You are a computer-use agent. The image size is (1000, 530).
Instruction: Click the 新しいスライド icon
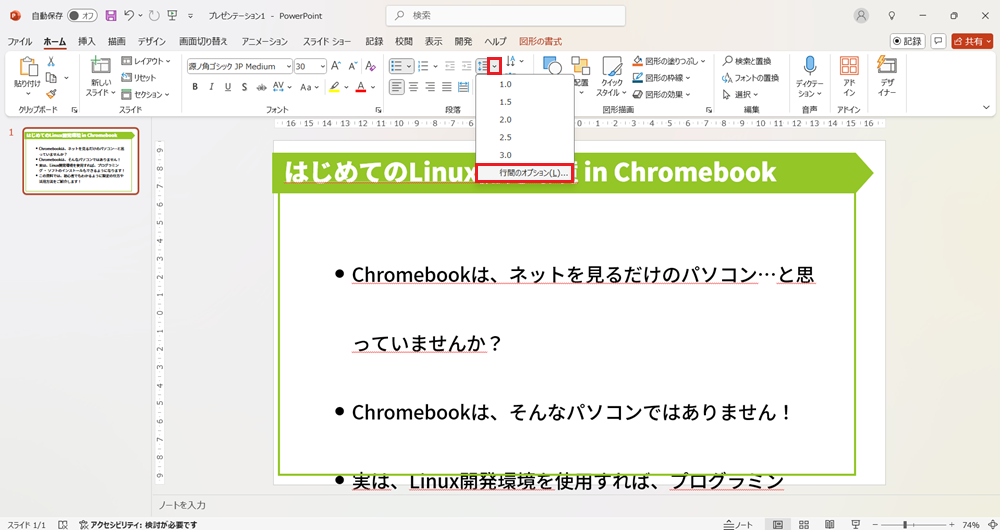click(x=99, y=66)
